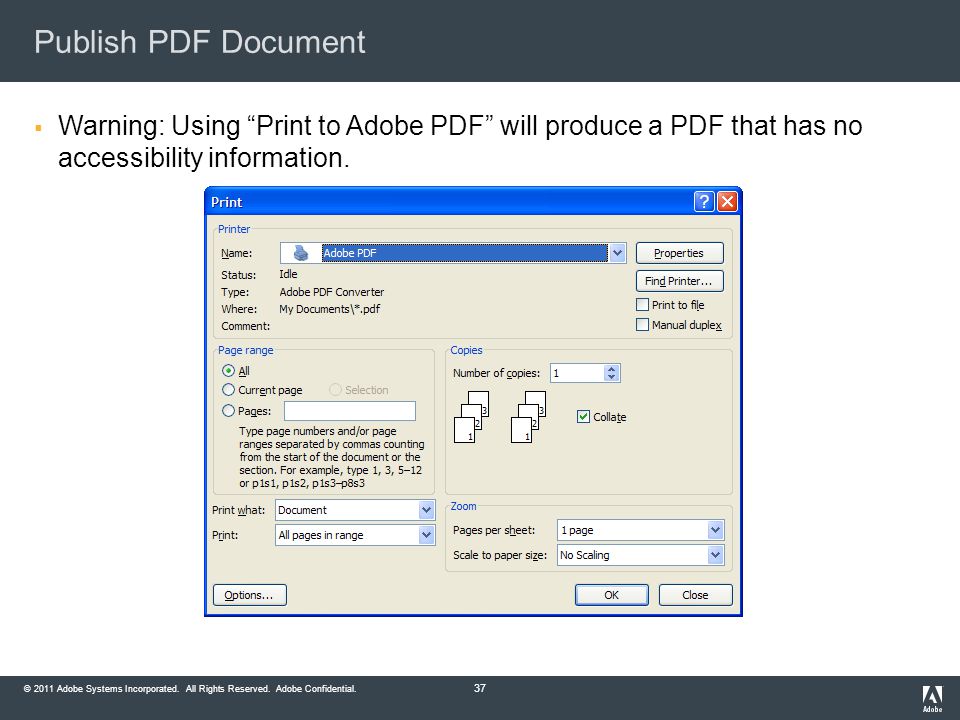Close the Print dialog with the red X
This screenshot has height=720, width=960.
727,201
